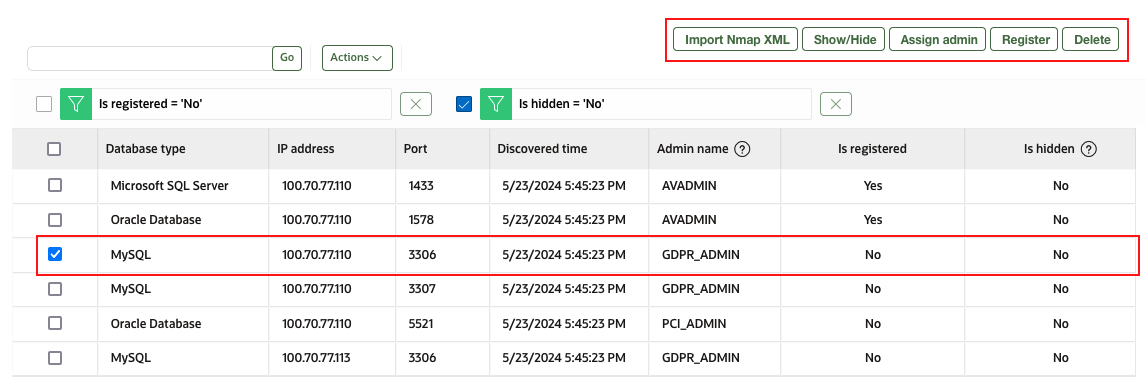Click port 1578 cell
This screenshot has height=383, width=1146.
click(421, 220)
